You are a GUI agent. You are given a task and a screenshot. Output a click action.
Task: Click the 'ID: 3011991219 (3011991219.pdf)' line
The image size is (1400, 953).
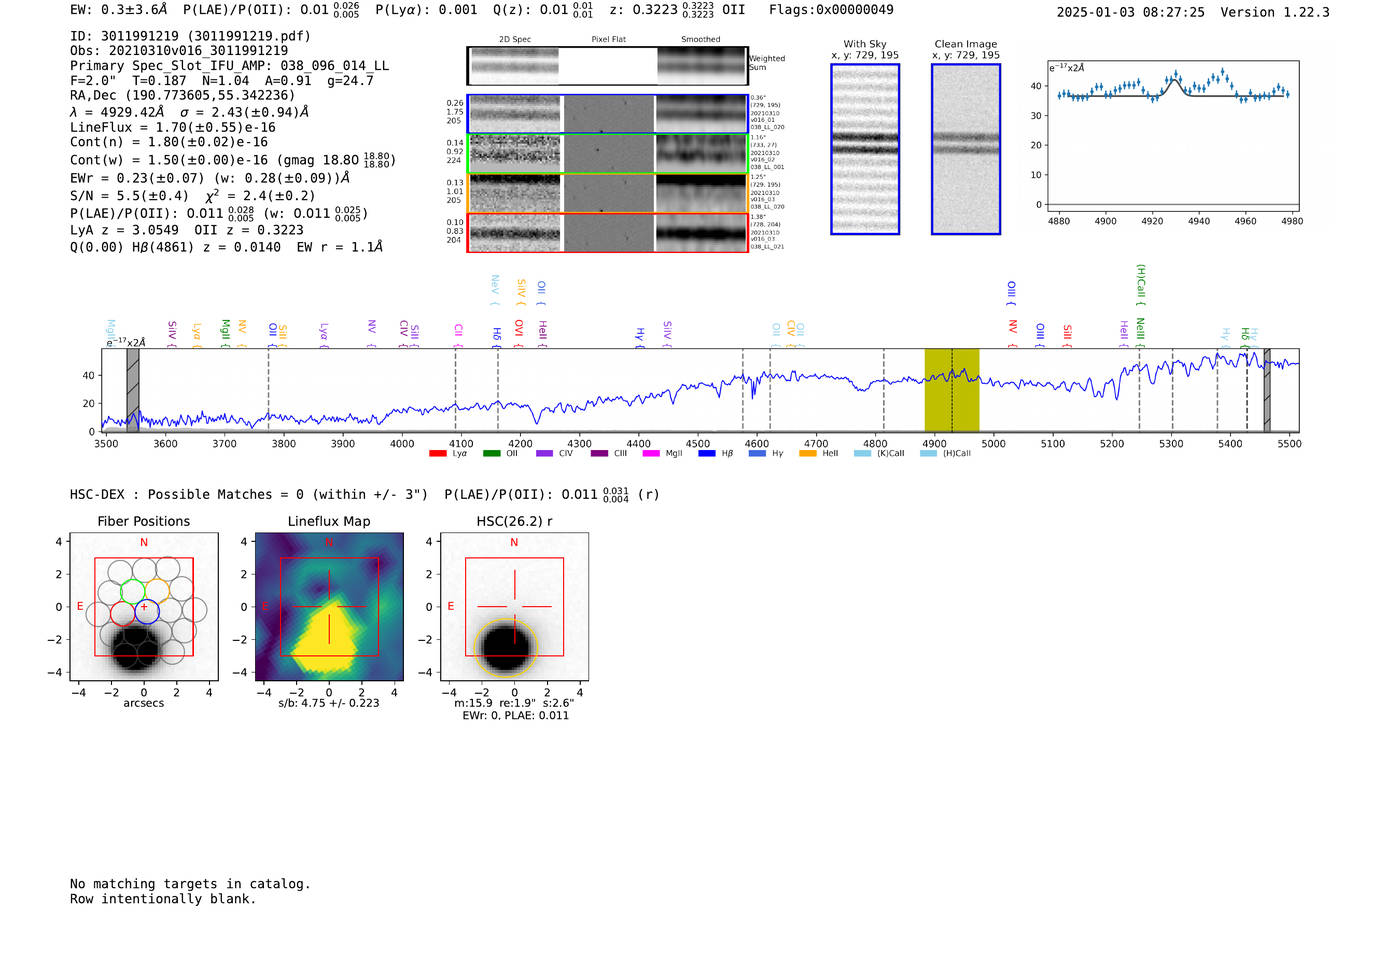[190, 36]
